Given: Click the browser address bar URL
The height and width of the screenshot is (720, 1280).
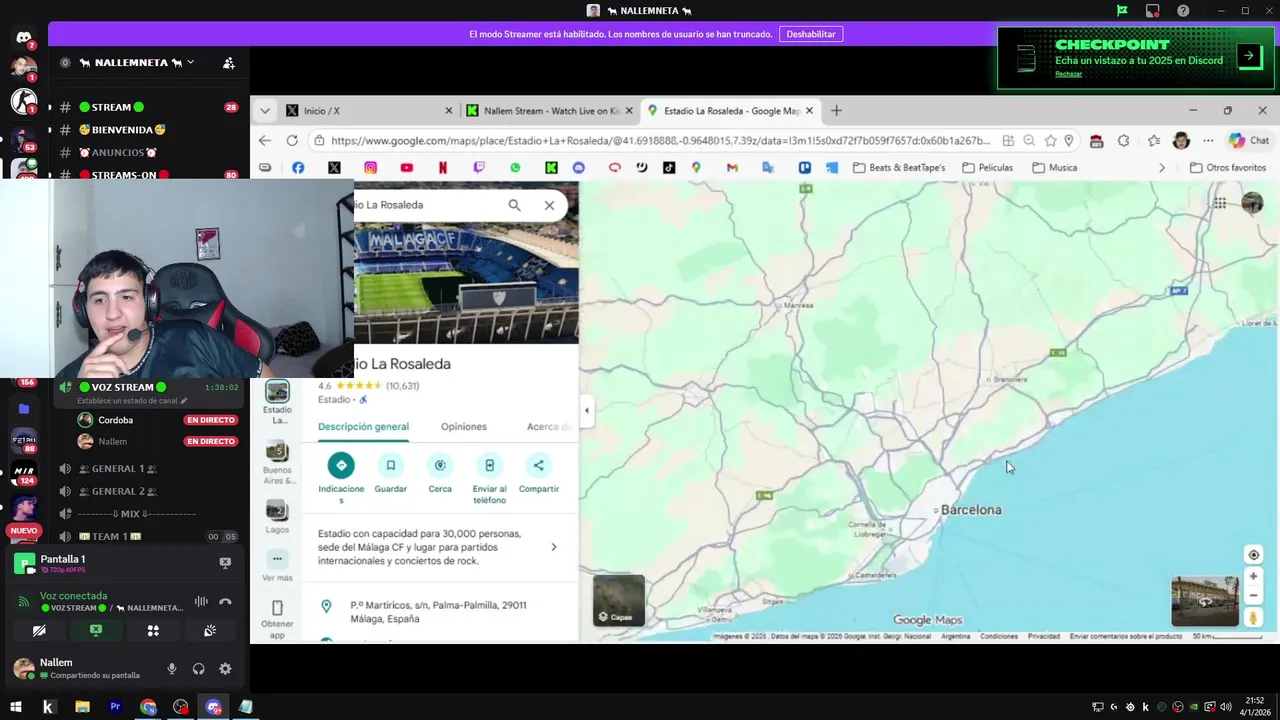Looking at the screenshot, I should [660, 141].
